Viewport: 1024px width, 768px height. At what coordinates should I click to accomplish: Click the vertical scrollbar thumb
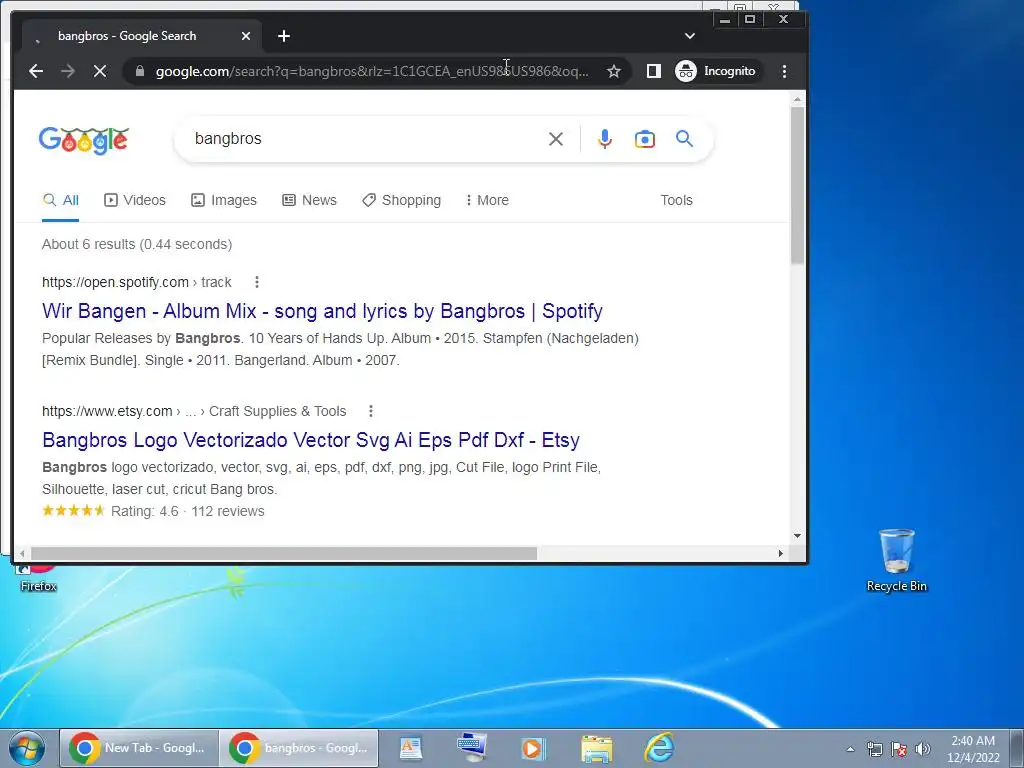[797, 185]
